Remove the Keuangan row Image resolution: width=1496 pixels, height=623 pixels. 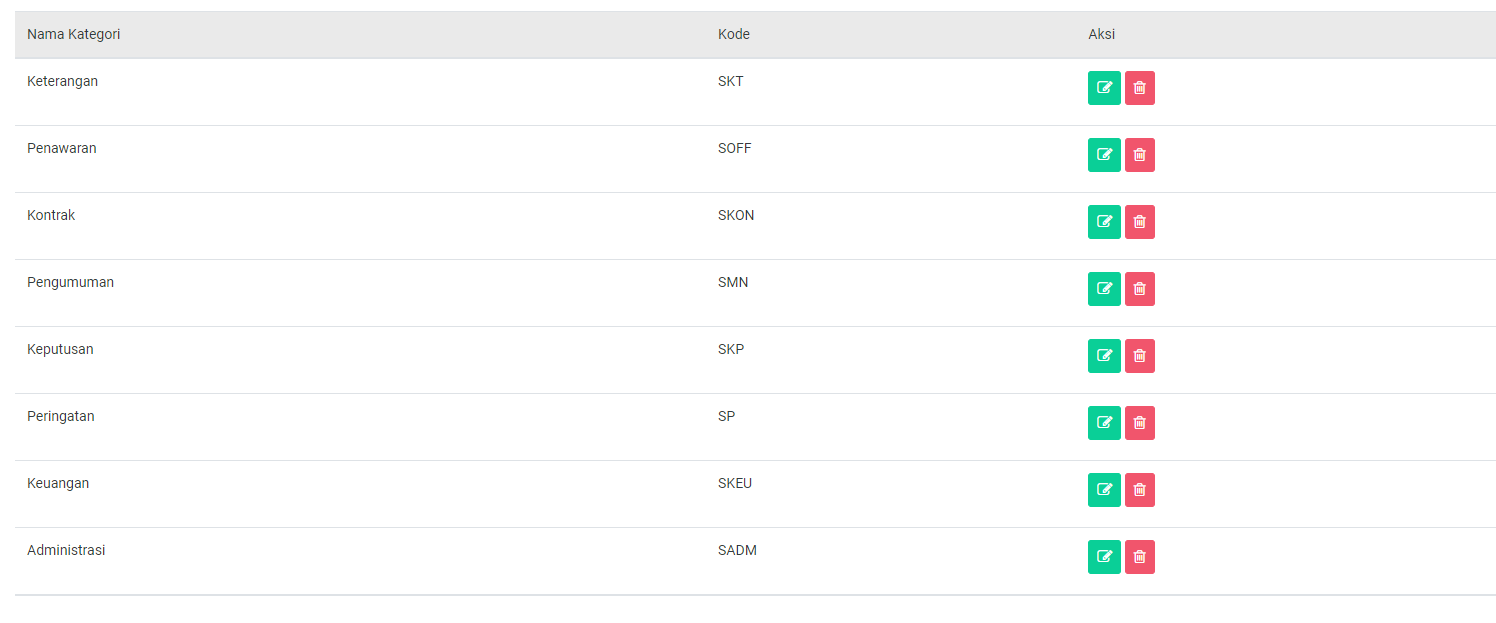pyautogui.click(x=1140, y=490)
